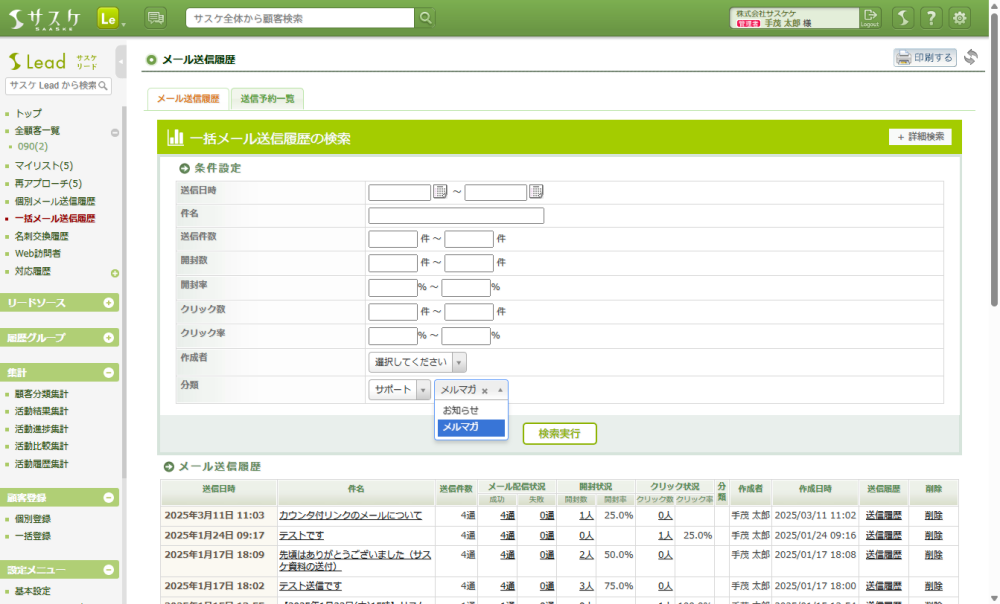
Task: Click the 検索実行 button
Action: click(559, 433)
